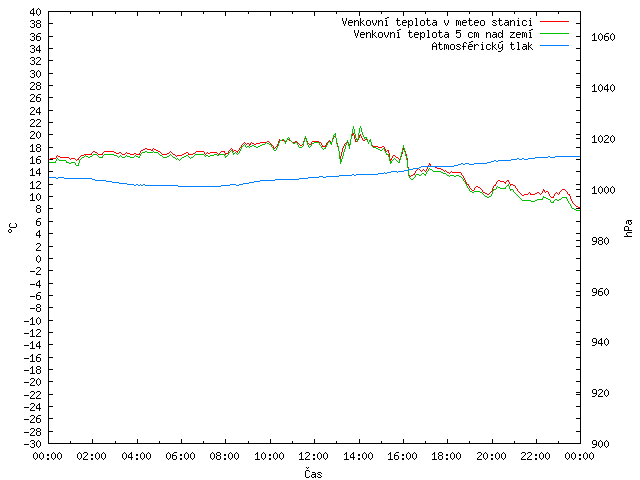Click the 18:00 time axis label
This screenshot has width=640, height=480.
point(447,456)
